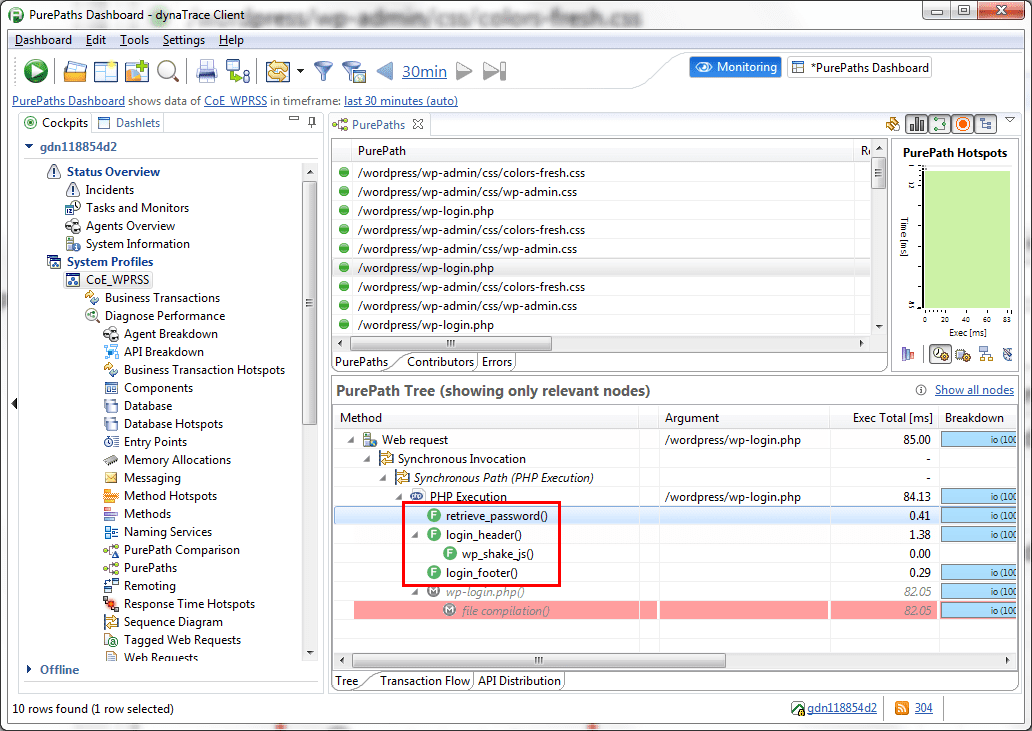Open the API Distribution tab
Image resolution: width=1032 pixels, height=731 pixels.
coord(519,681)
